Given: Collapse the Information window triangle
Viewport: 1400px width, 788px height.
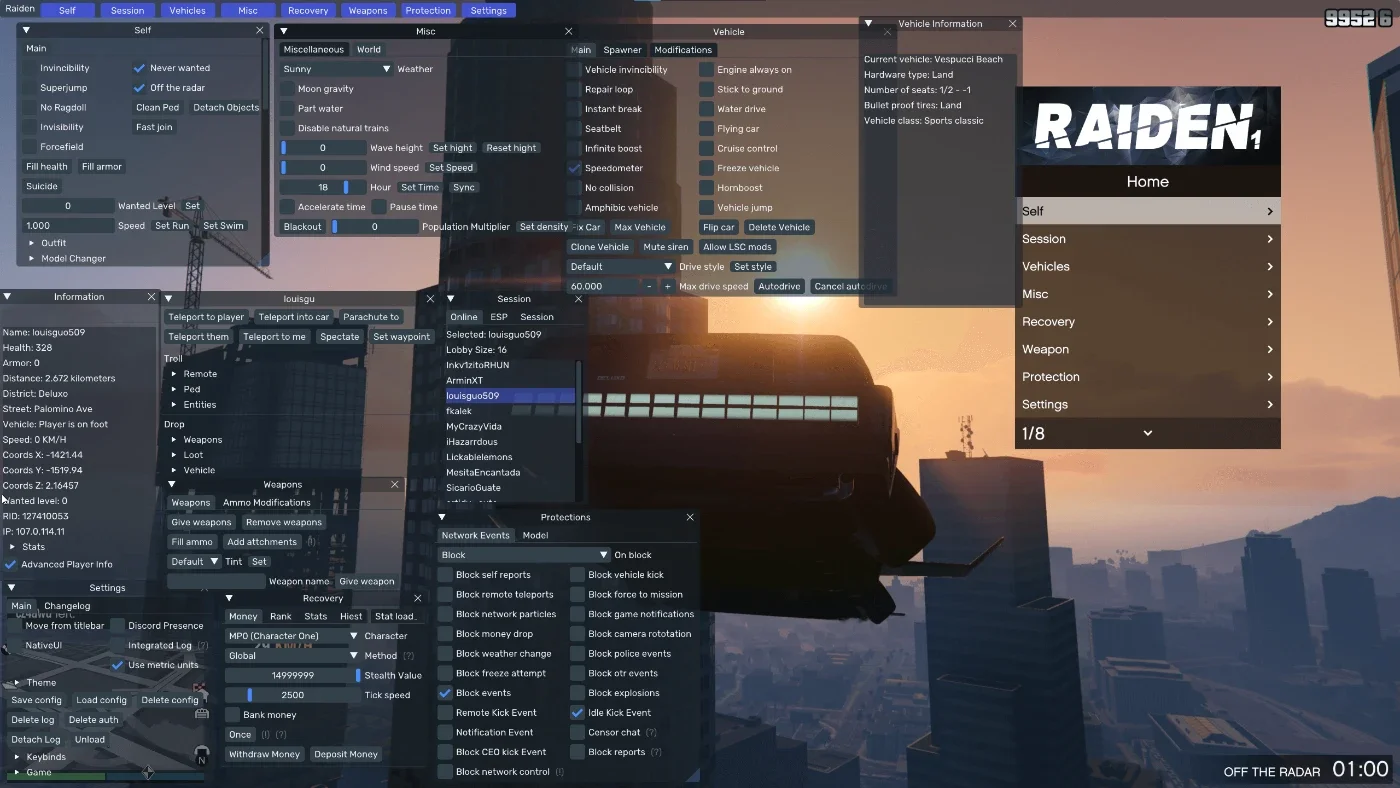Looking at the screenshot, I should tap(7, 297).
